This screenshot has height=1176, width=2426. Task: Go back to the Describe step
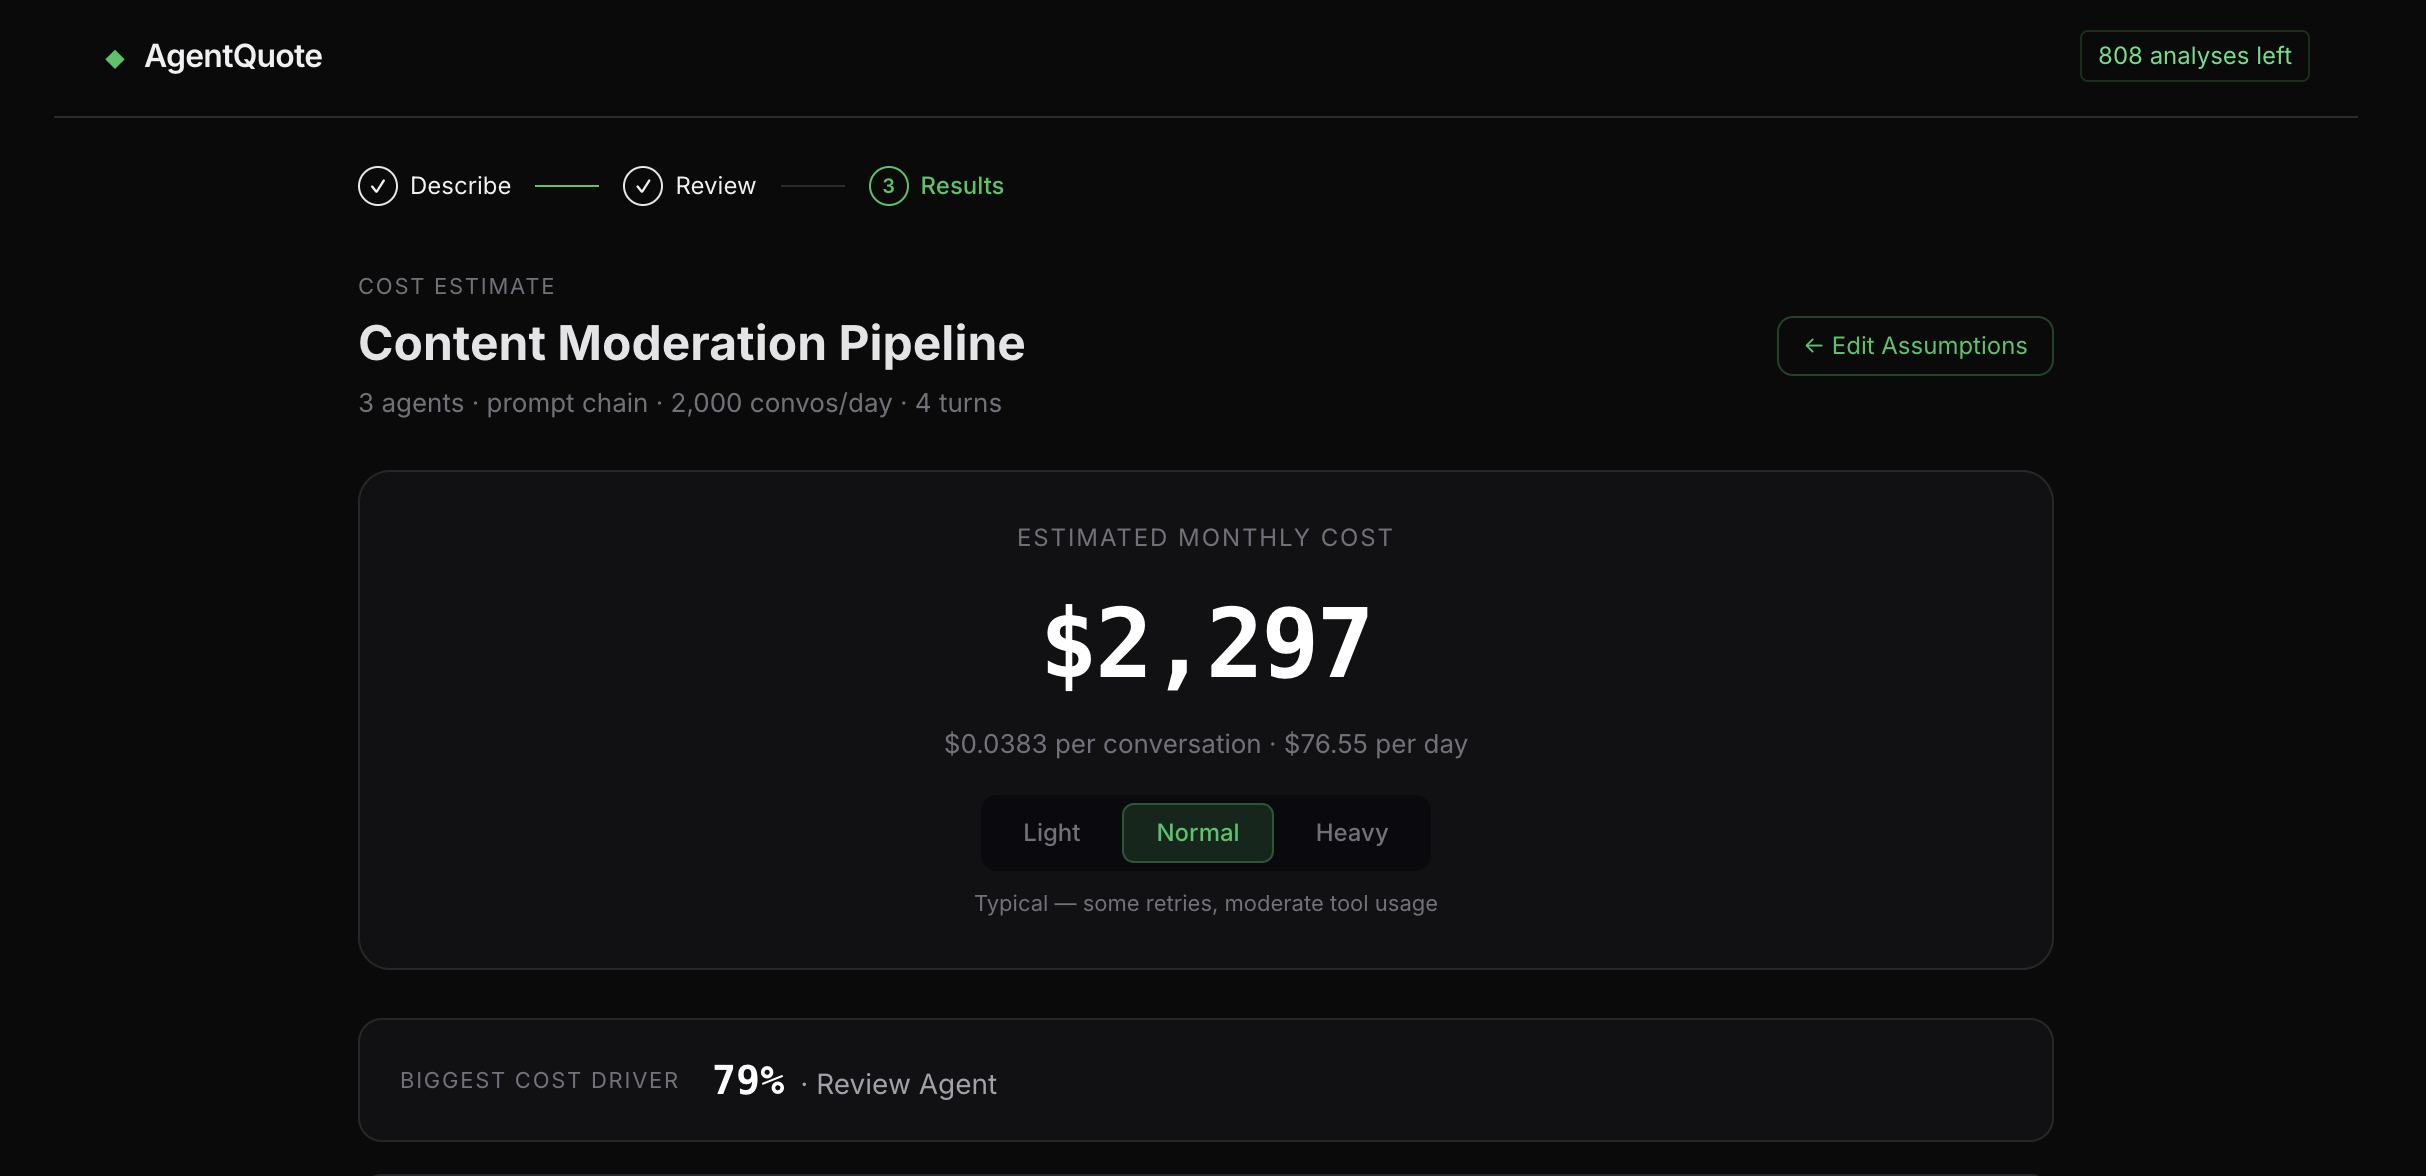click(461, 185)
